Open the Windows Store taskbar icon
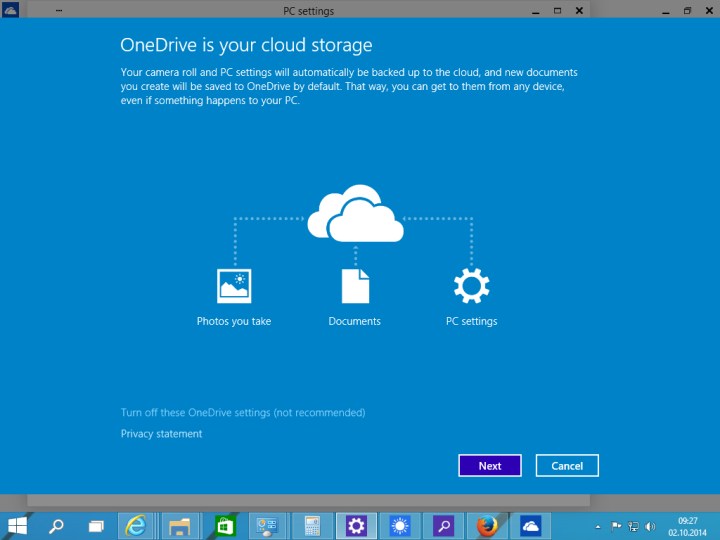 click(x=225, y=526)
